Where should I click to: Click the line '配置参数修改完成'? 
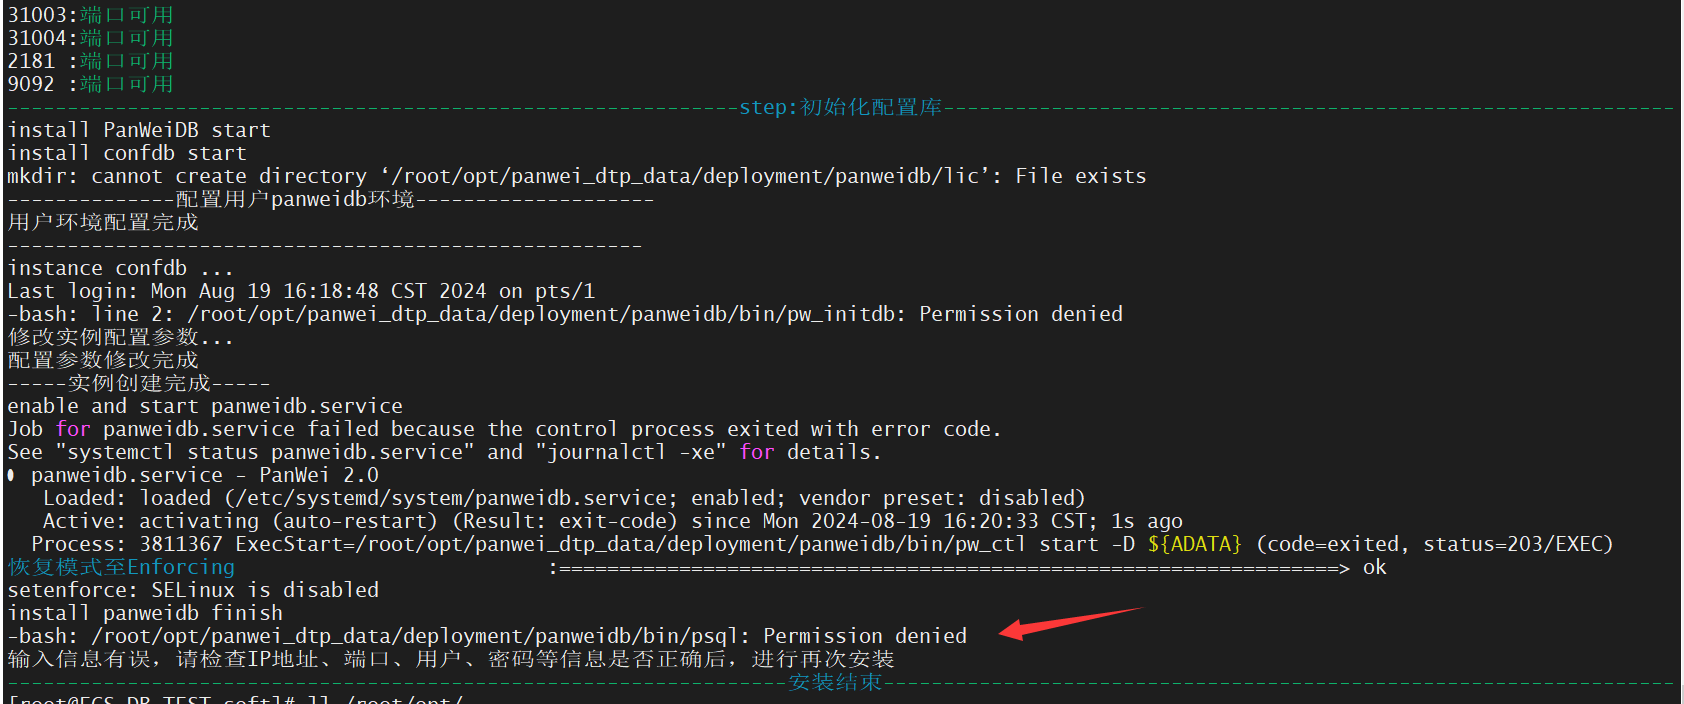103,360
